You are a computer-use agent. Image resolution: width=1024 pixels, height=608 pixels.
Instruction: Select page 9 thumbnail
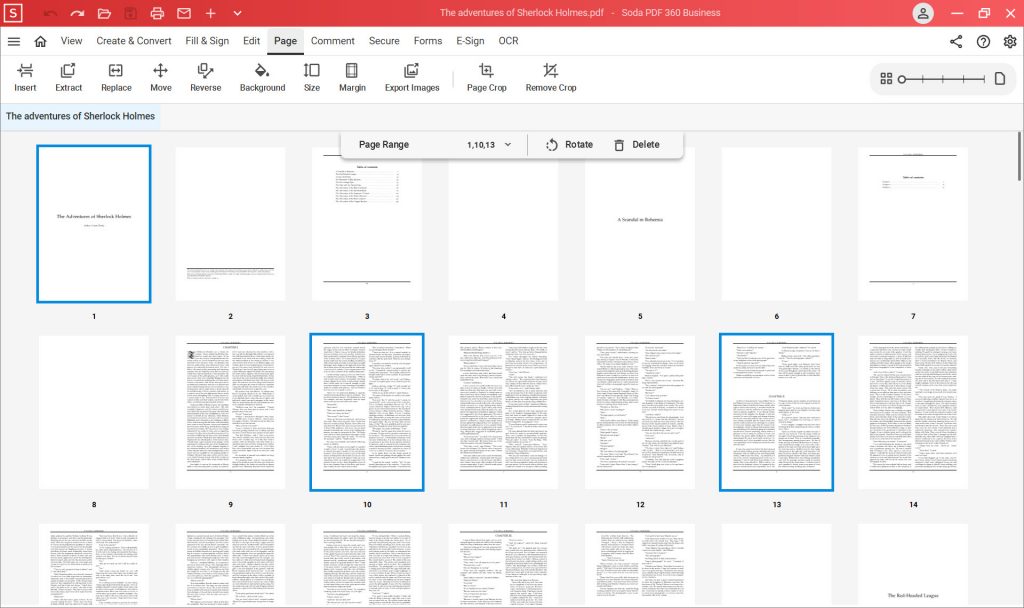point(231,412)
